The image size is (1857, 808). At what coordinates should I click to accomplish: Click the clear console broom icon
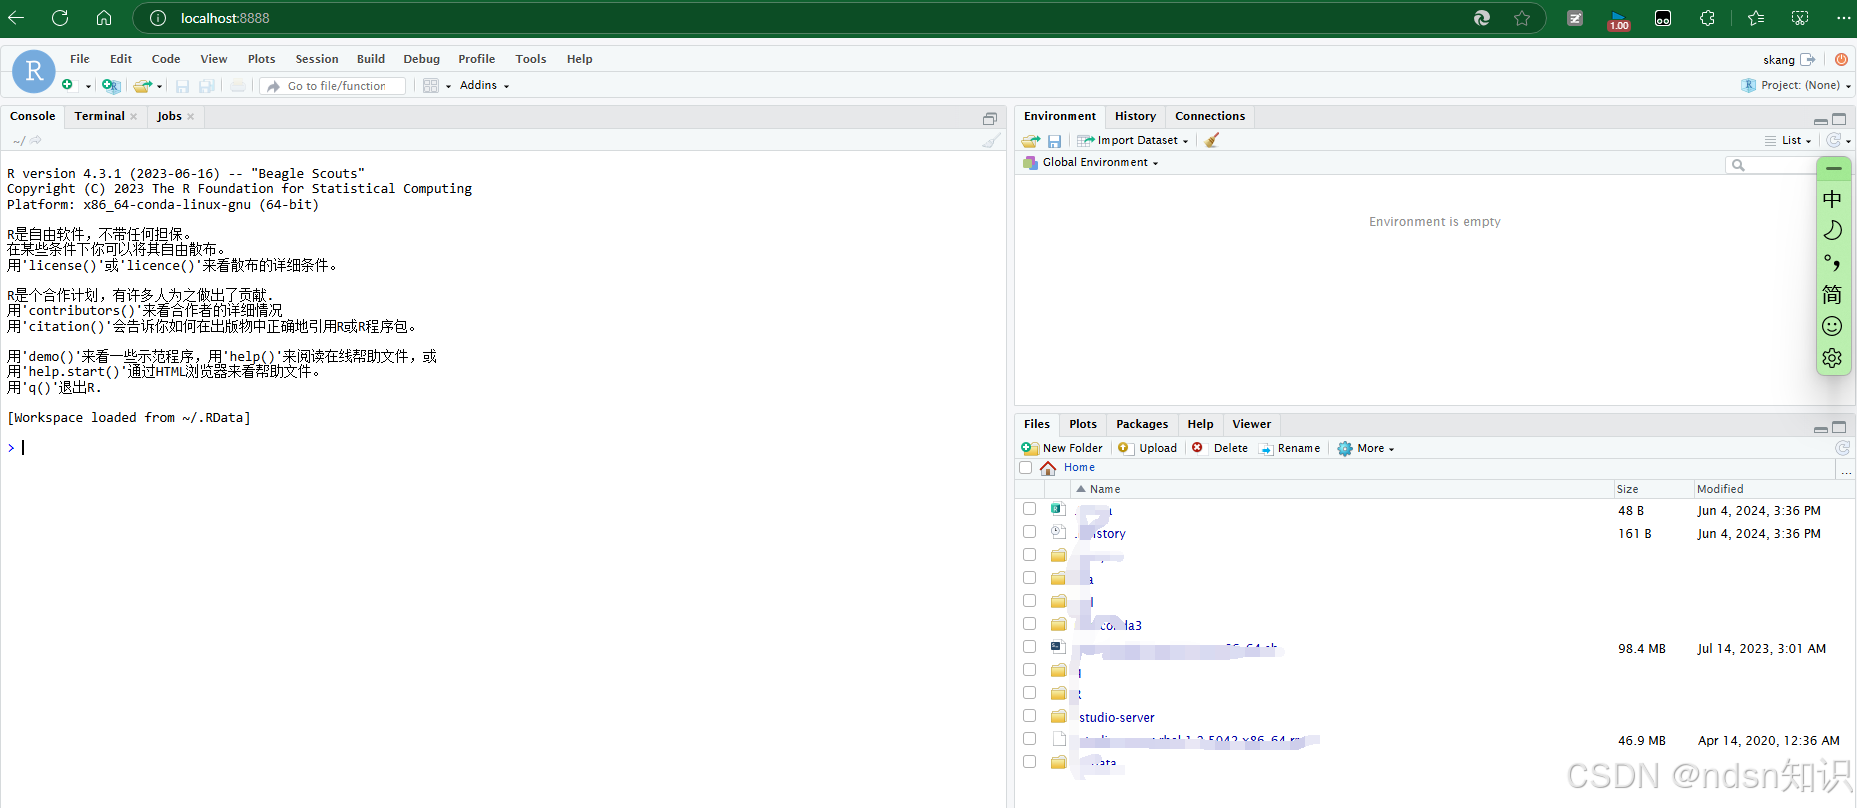(x=990, y=140)
